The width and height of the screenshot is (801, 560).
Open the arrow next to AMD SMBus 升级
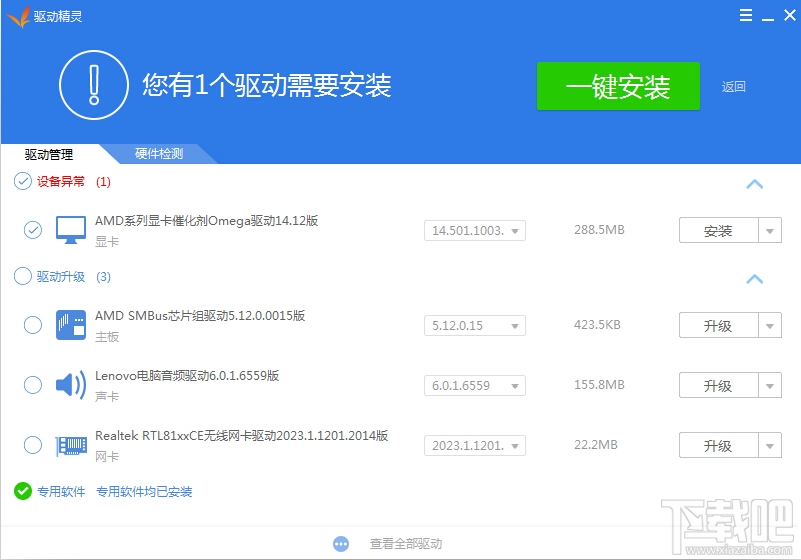(x=770, y=325)
